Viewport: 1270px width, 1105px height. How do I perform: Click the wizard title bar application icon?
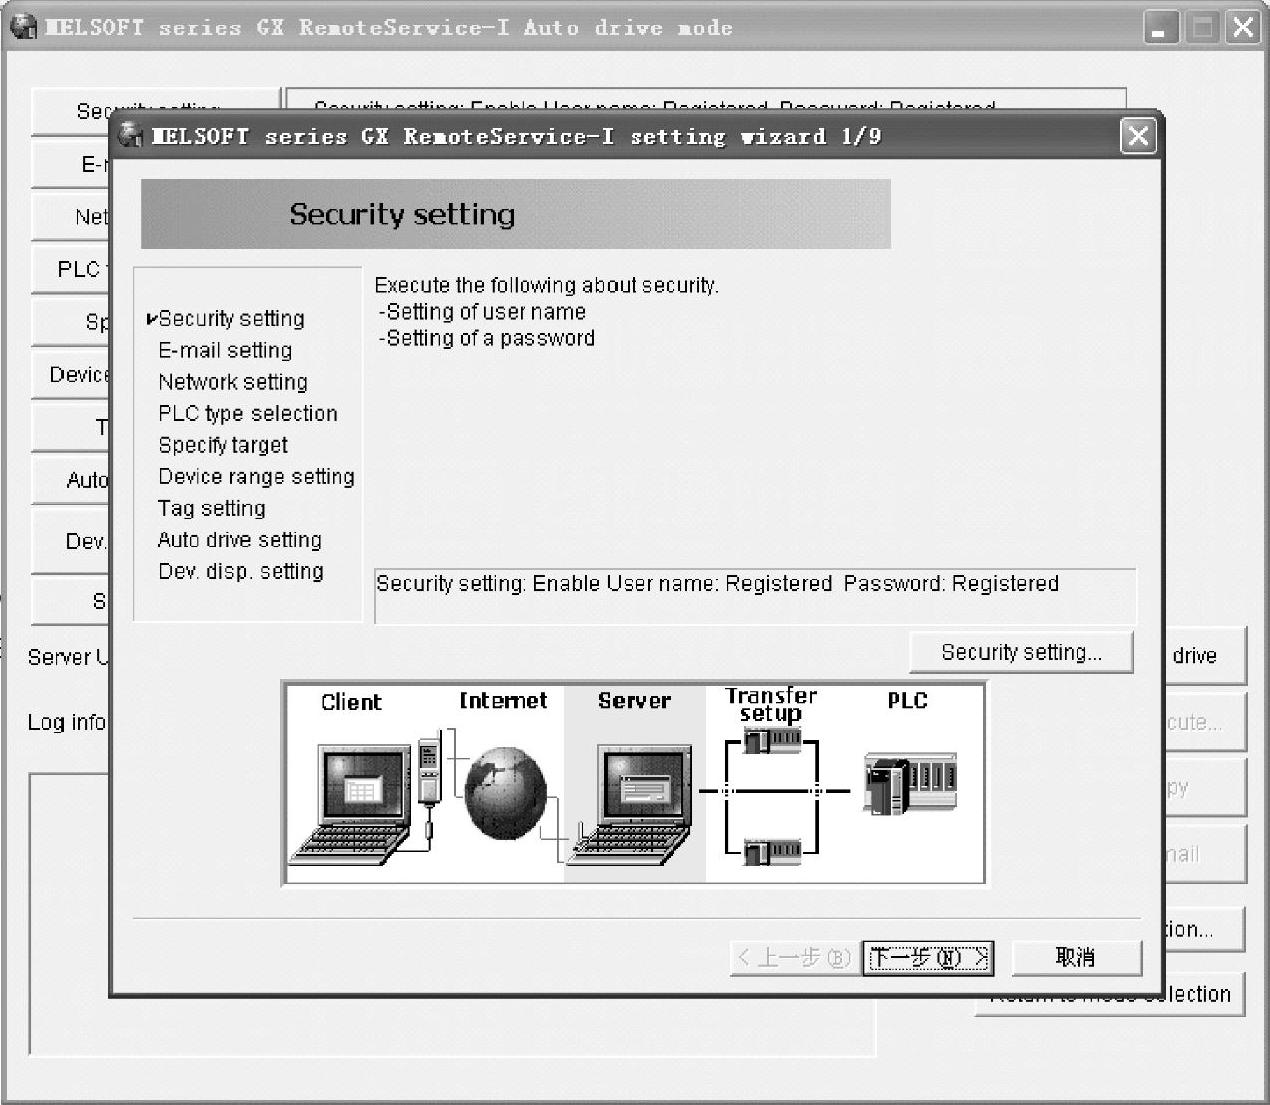tap(131, 136)
